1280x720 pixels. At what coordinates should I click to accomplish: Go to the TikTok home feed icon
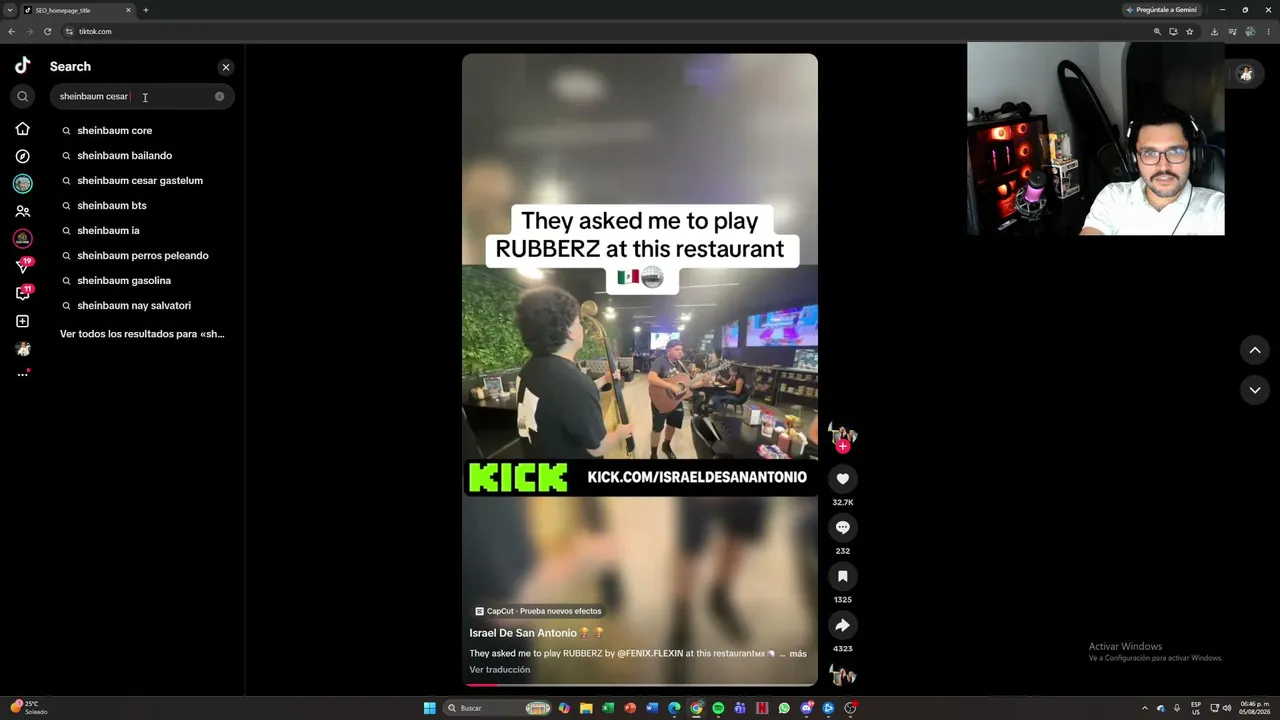(x=23, y=129)
